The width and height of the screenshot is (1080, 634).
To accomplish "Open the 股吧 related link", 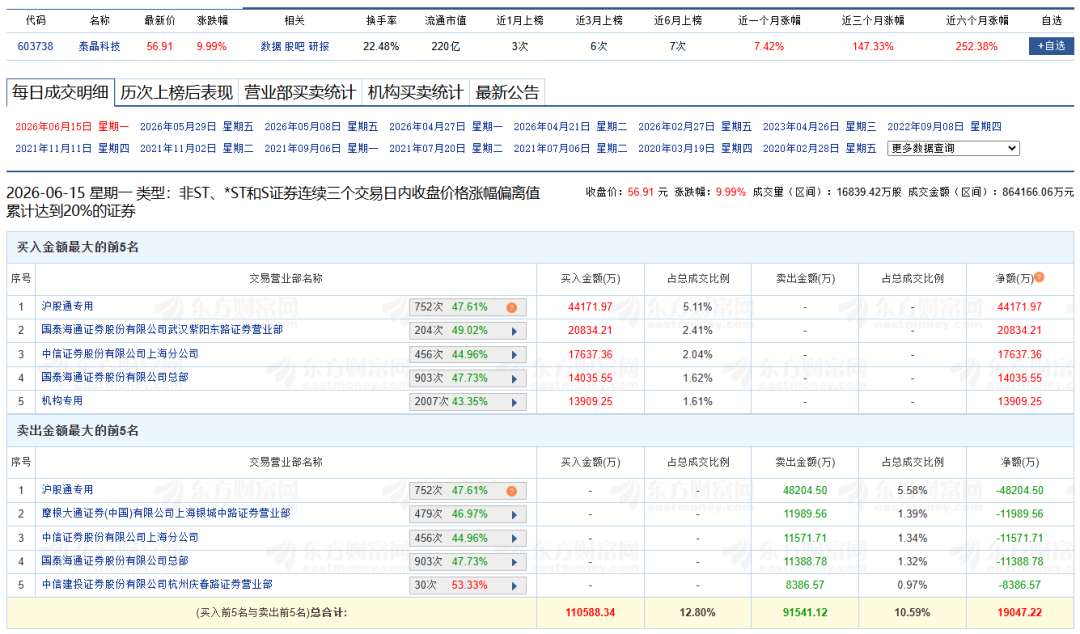I will pos(295,46).
